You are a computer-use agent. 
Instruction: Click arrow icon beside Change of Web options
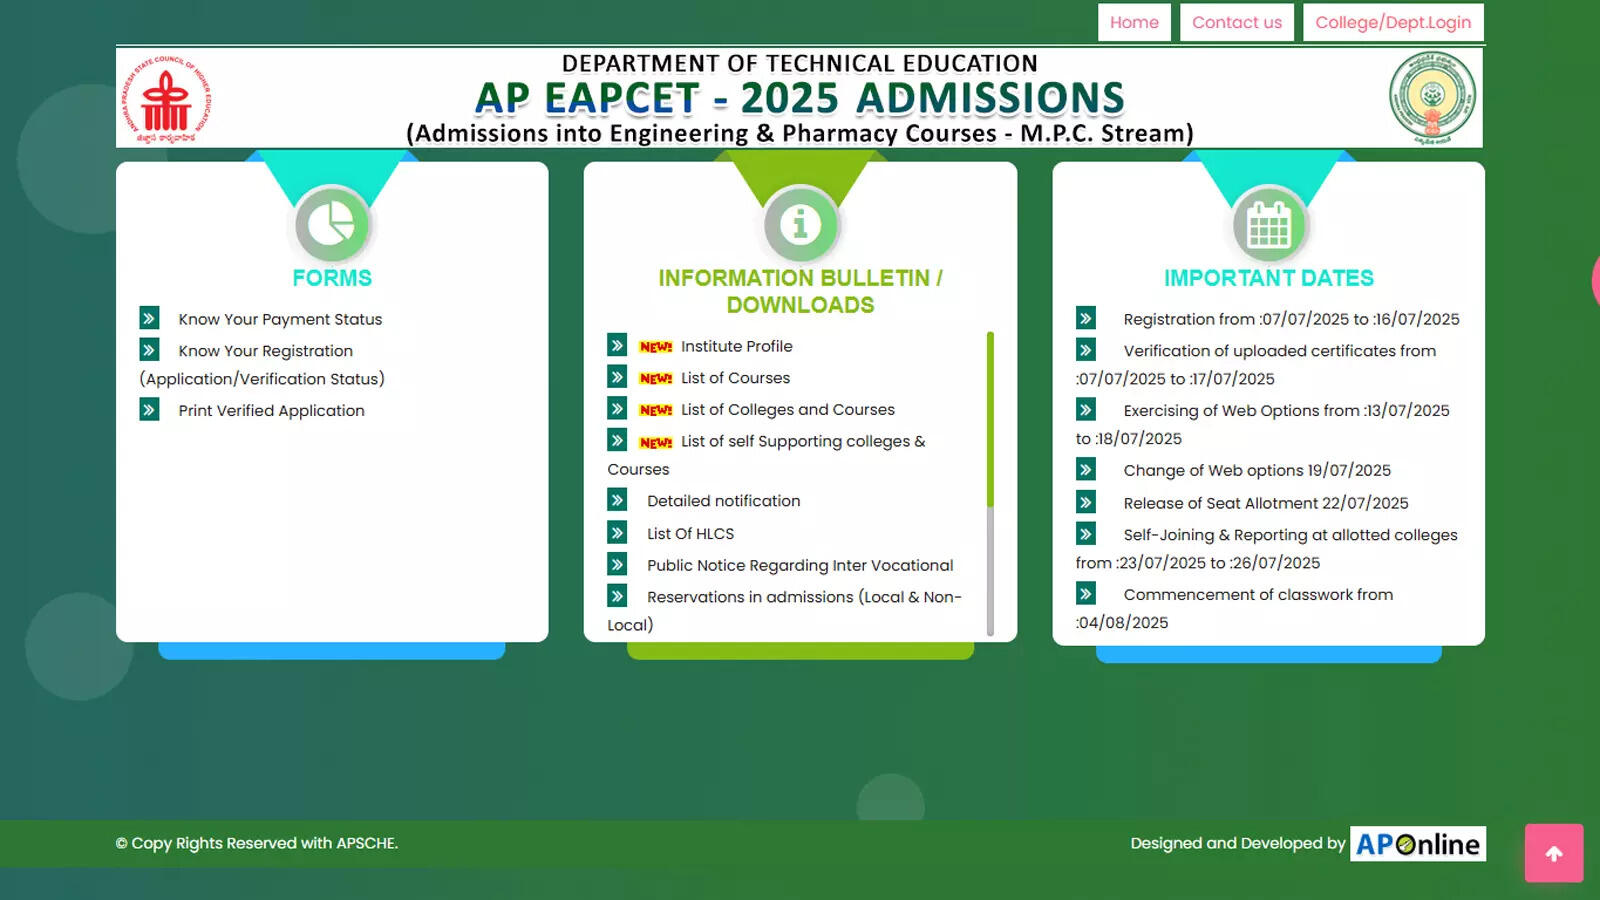click(x=1086, y=469)
